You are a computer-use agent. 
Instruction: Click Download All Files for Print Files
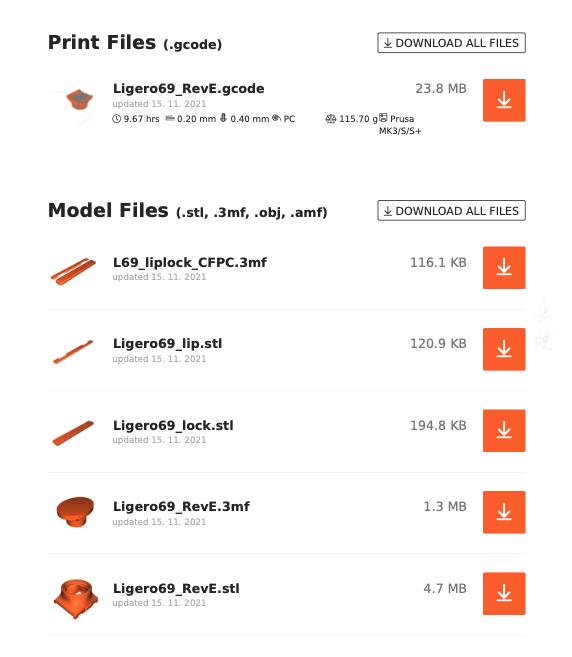tap(451, 43)
